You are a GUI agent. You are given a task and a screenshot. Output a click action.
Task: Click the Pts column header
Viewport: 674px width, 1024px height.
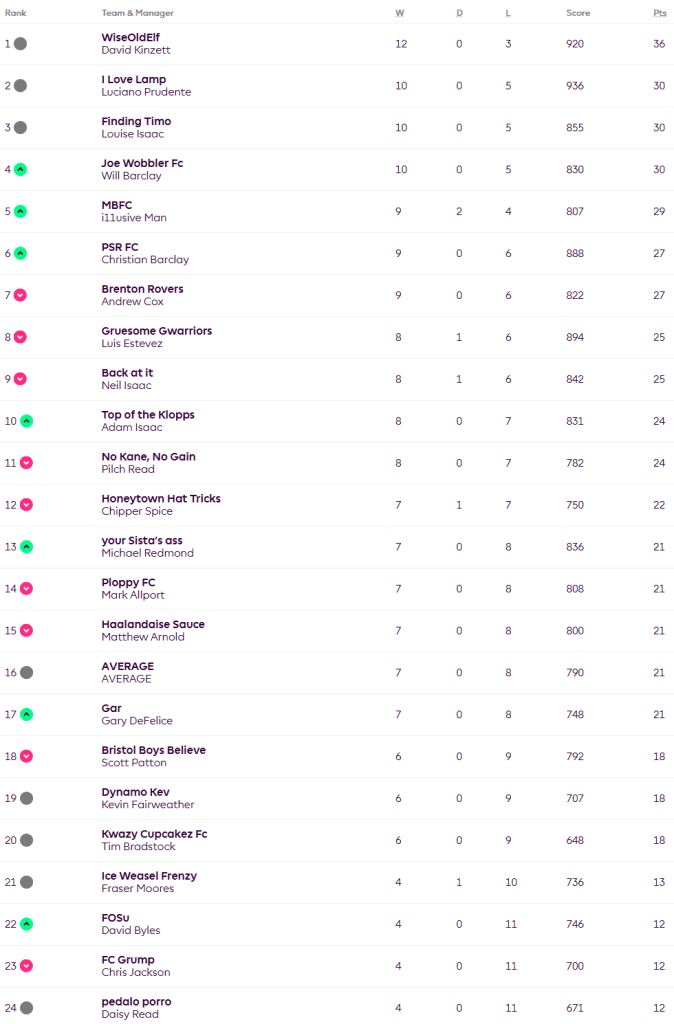tap(659, 13)
